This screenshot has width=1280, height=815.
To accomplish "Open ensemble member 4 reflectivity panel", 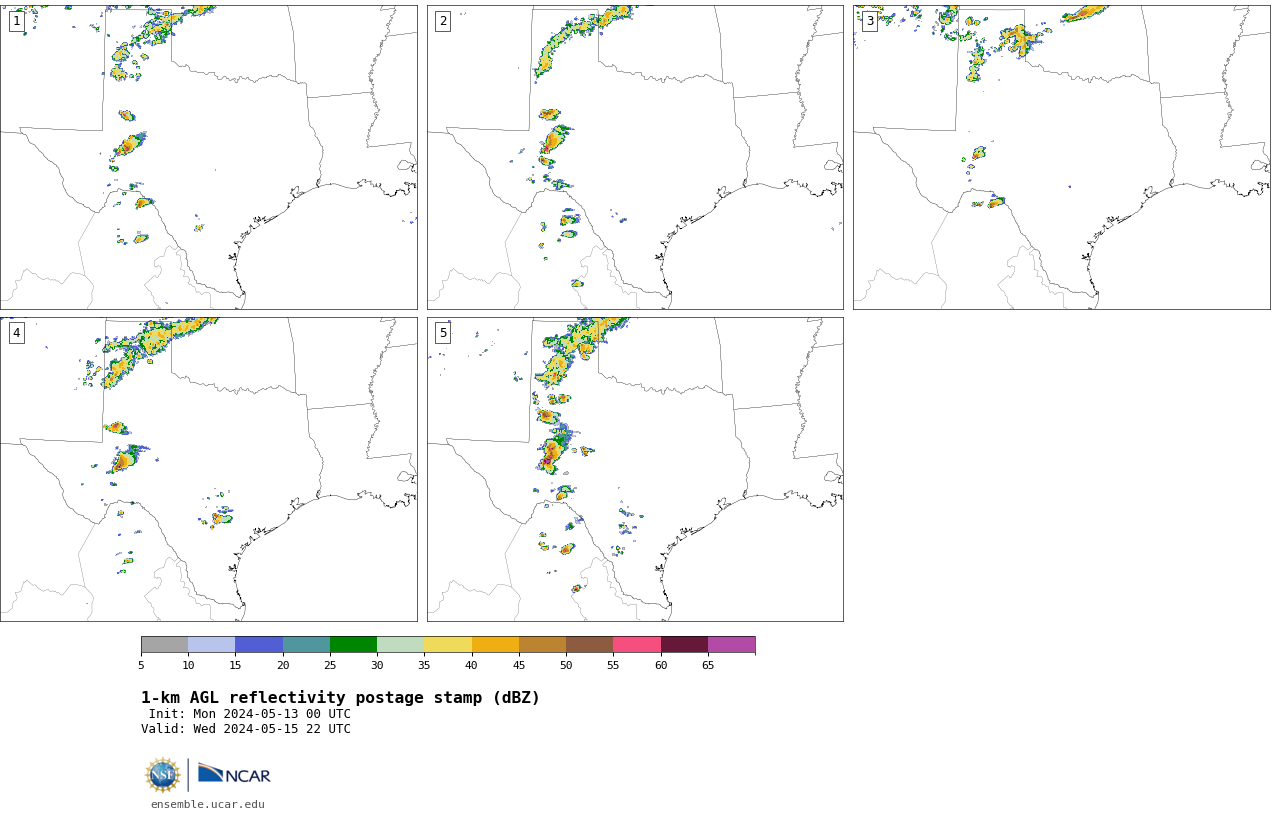I will coord(208,469).
